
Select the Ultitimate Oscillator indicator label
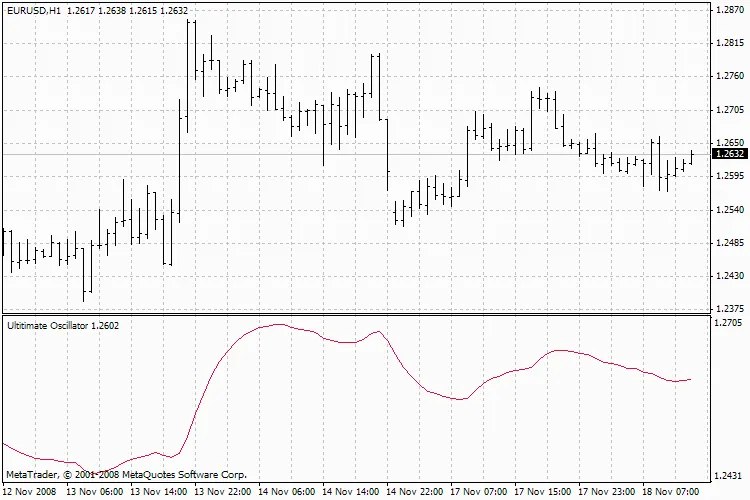tap(63, 326)
